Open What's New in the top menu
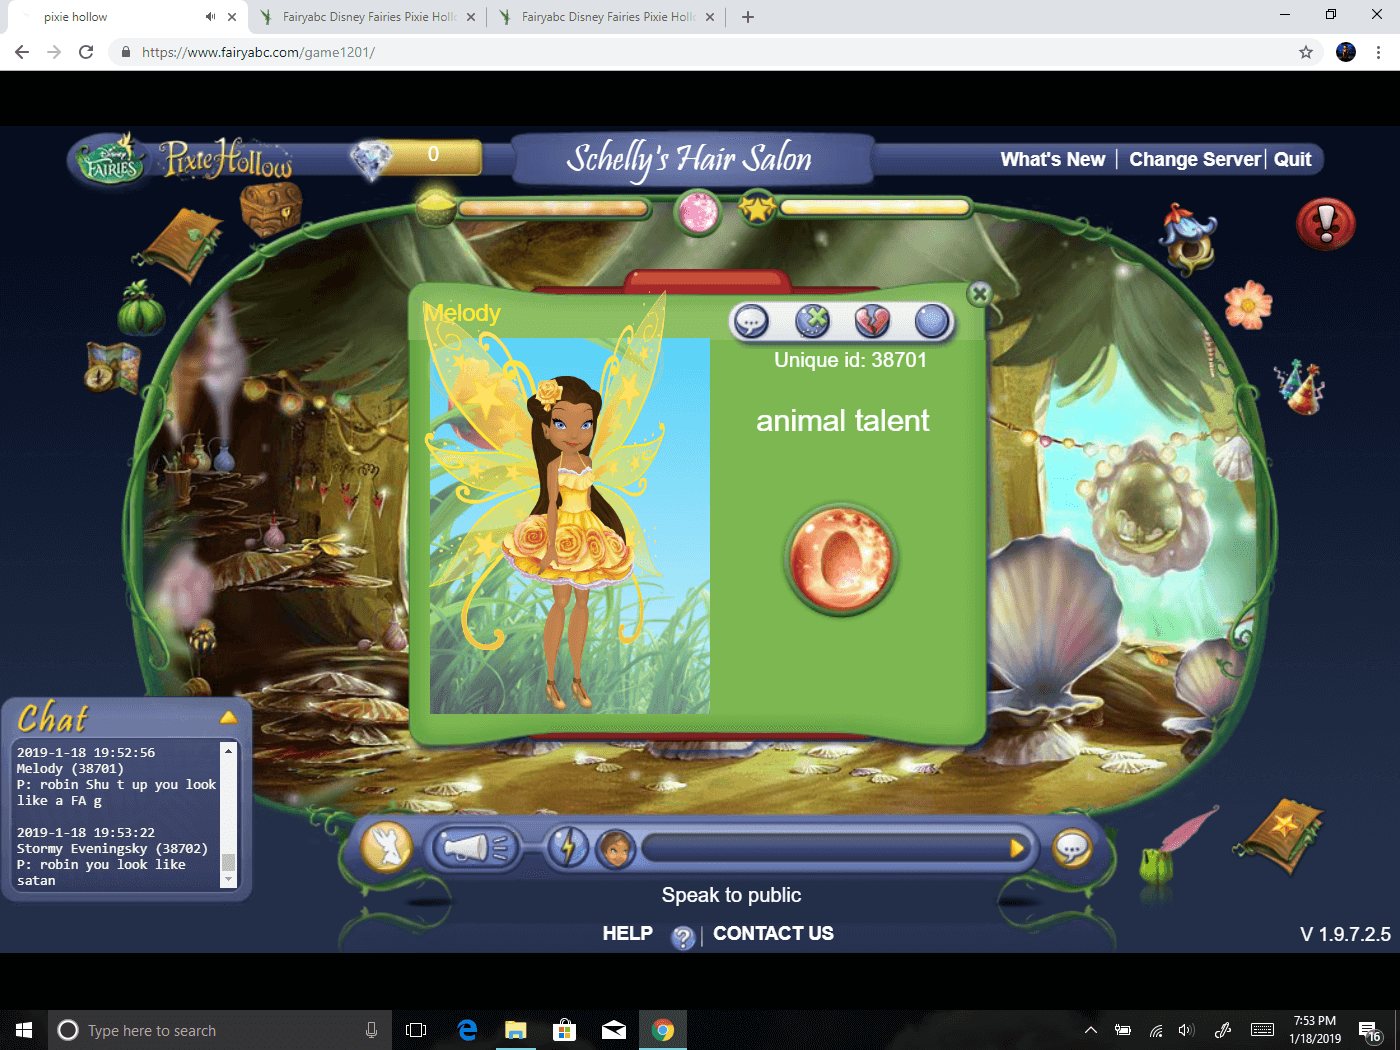Screen dimensions: 1400x1050 point(1052,158)
